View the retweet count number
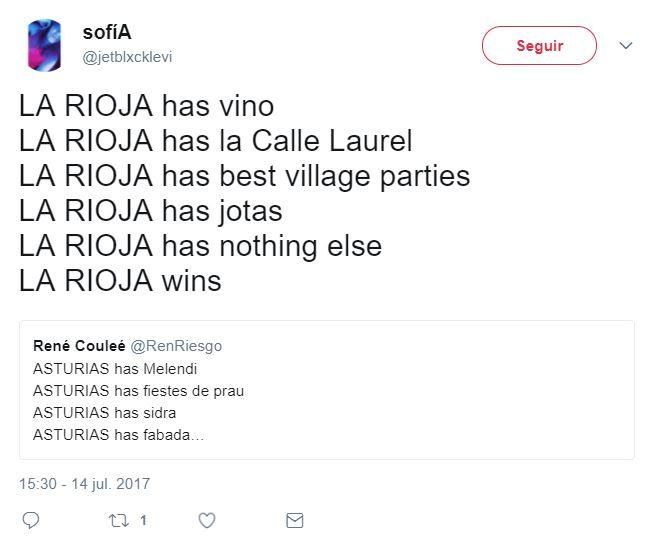Viewport: 662px width, 550px height. pos(143,520)
